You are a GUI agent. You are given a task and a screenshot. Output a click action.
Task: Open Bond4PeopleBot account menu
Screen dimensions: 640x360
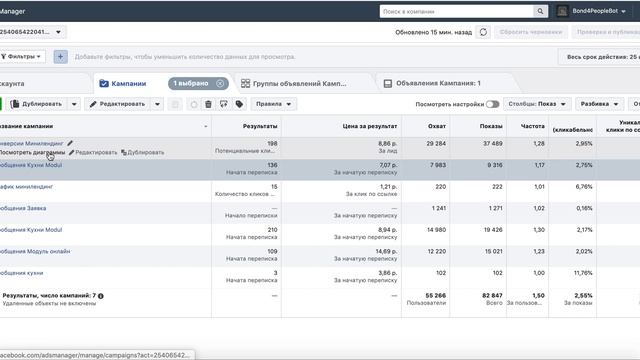598,11
